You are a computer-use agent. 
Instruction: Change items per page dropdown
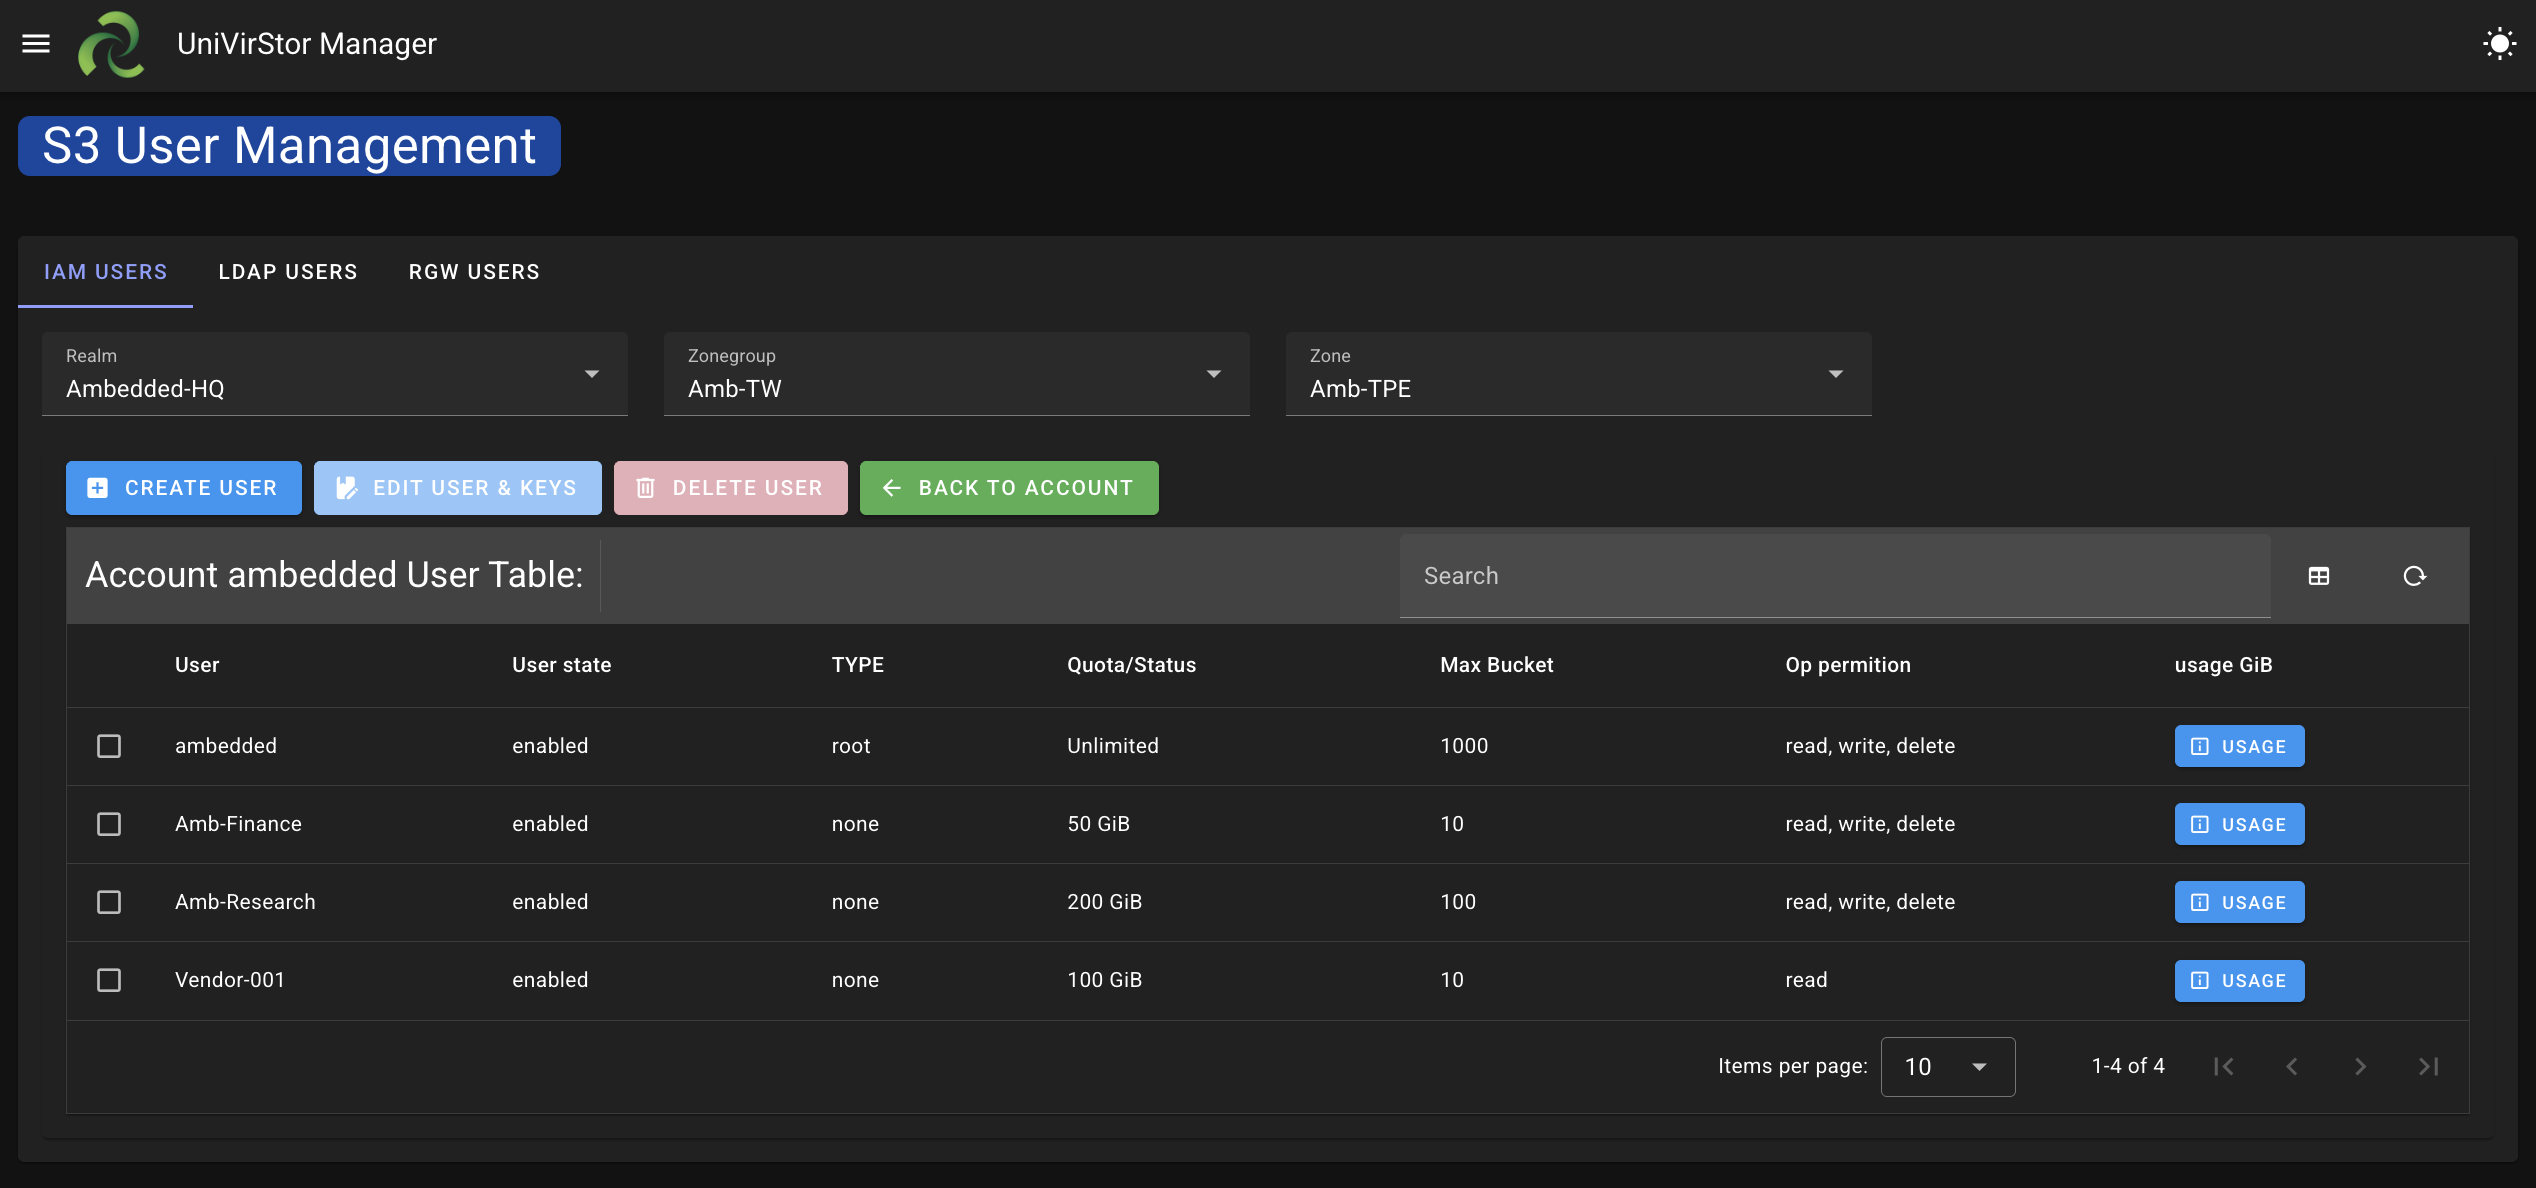(1947, 1067)
